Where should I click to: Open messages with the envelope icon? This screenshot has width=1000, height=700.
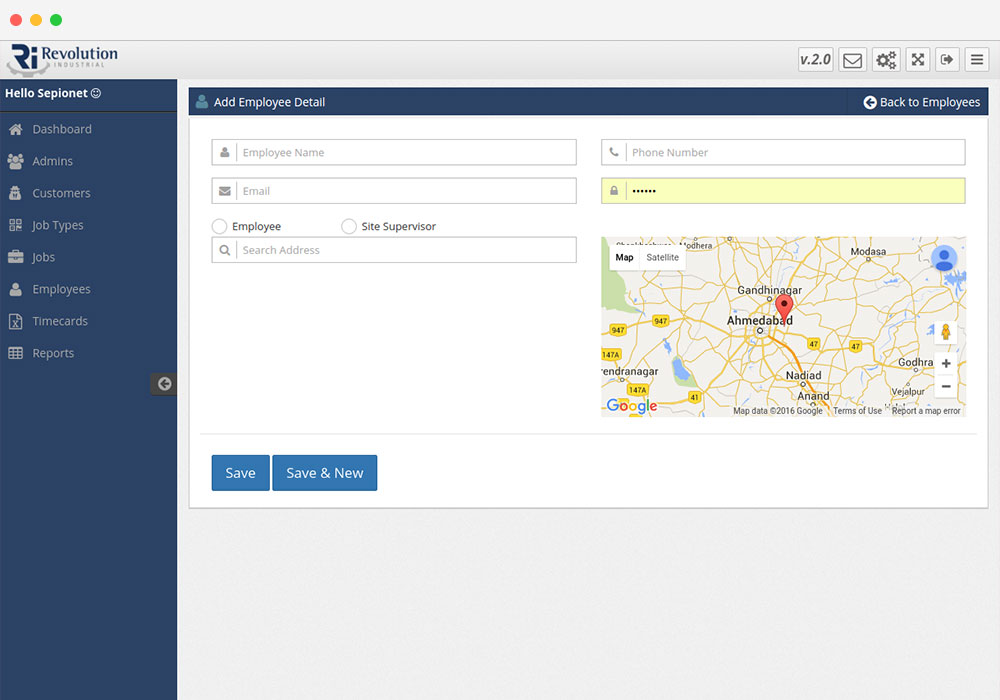click(852, 59)
